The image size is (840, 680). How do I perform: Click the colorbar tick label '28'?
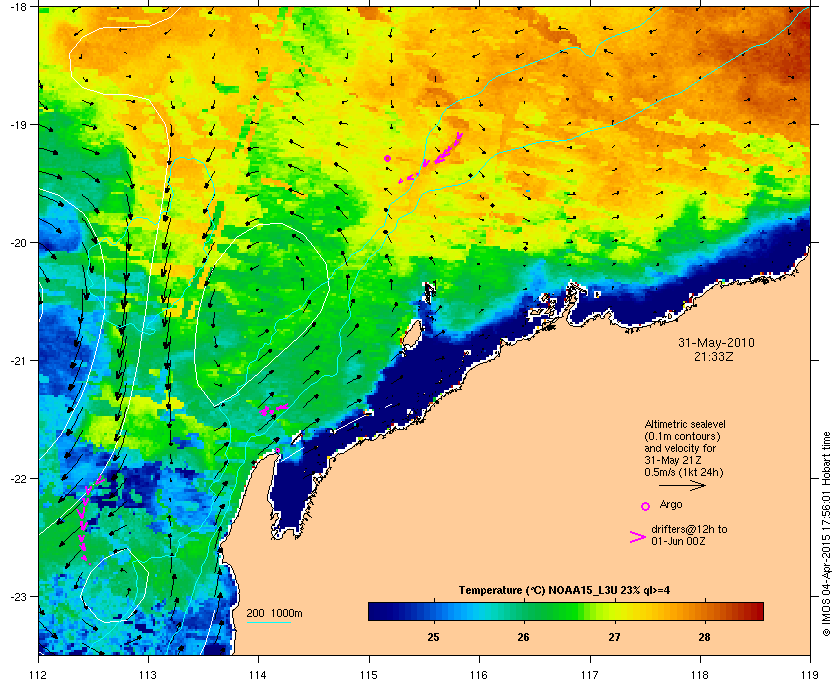tap(704, 637)
